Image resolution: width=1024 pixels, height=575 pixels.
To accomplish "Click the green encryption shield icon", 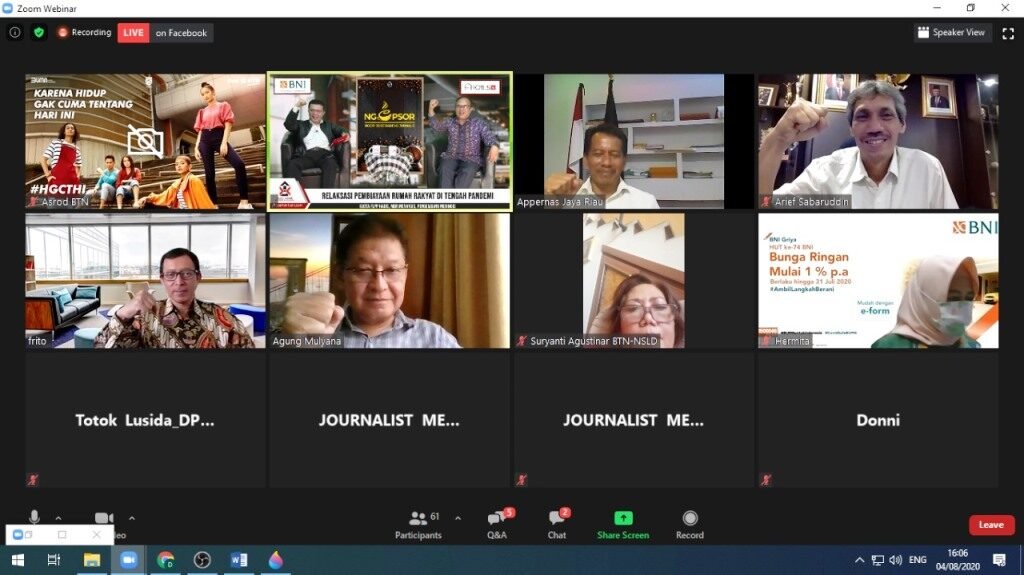I will (39, 32).
